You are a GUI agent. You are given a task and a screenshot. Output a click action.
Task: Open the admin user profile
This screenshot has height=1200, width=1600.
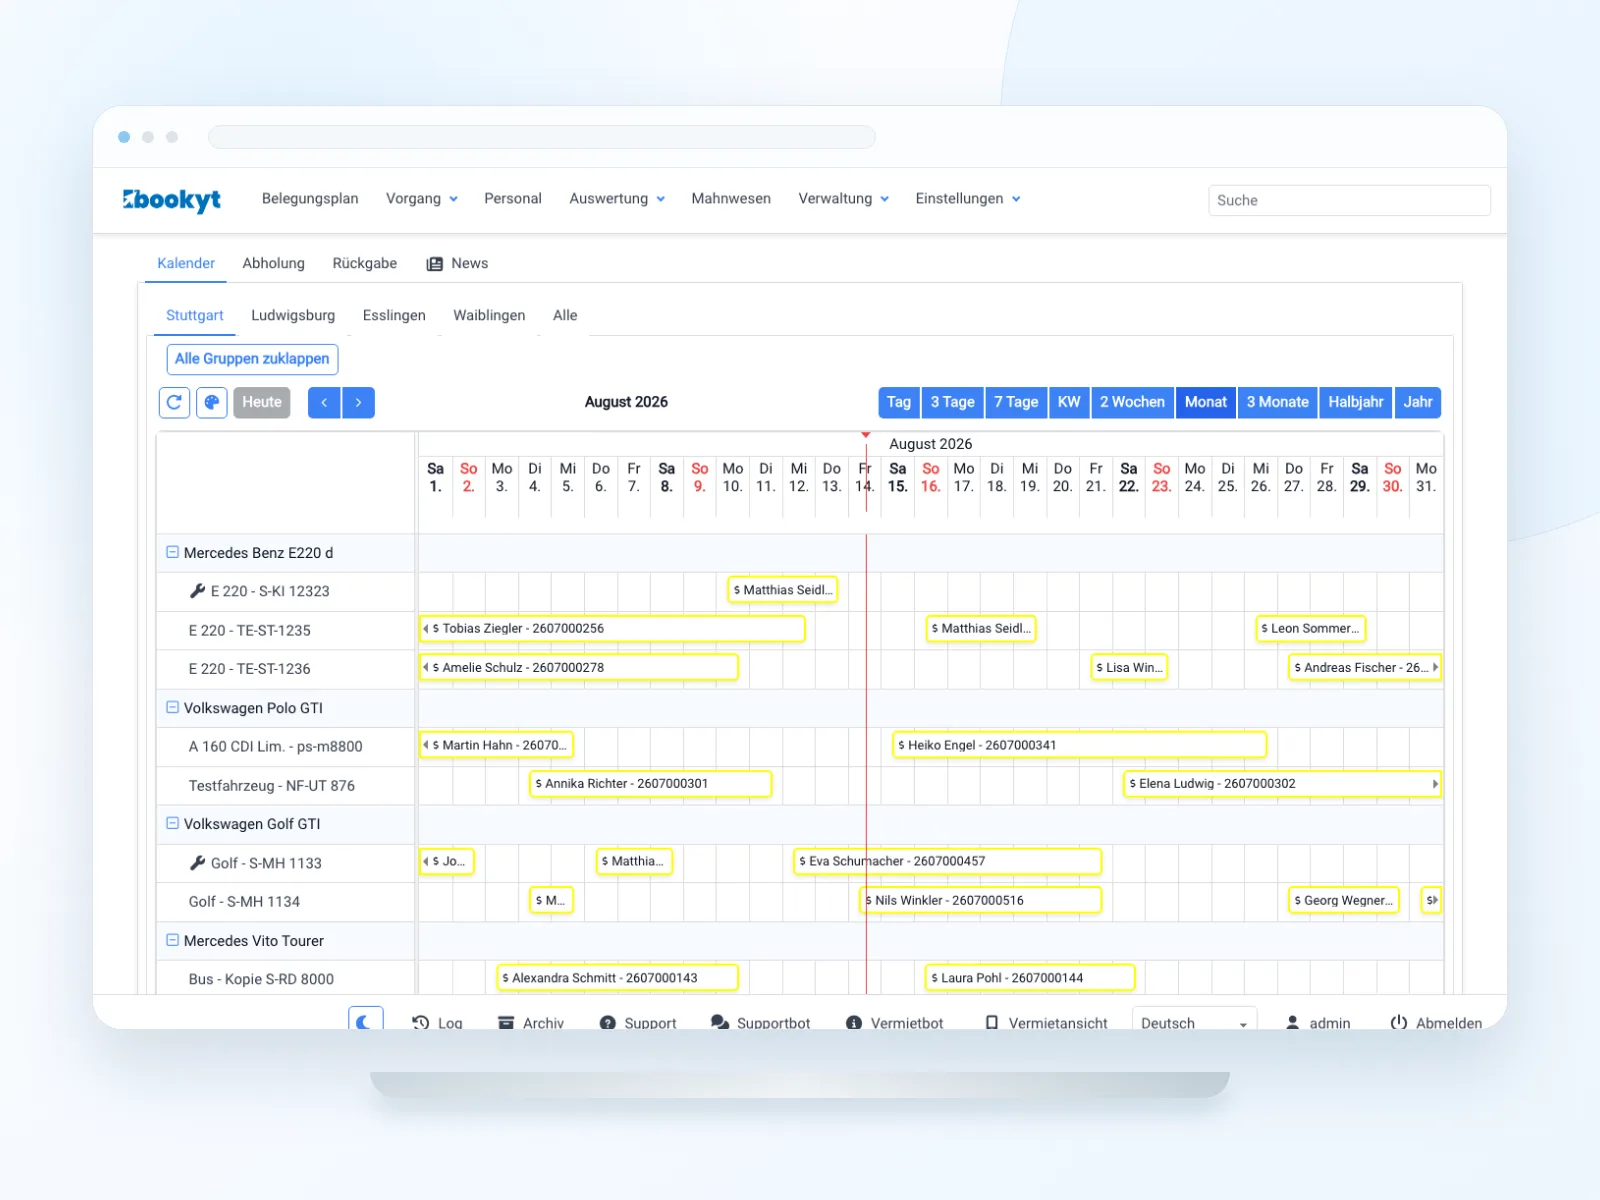1318,1023
